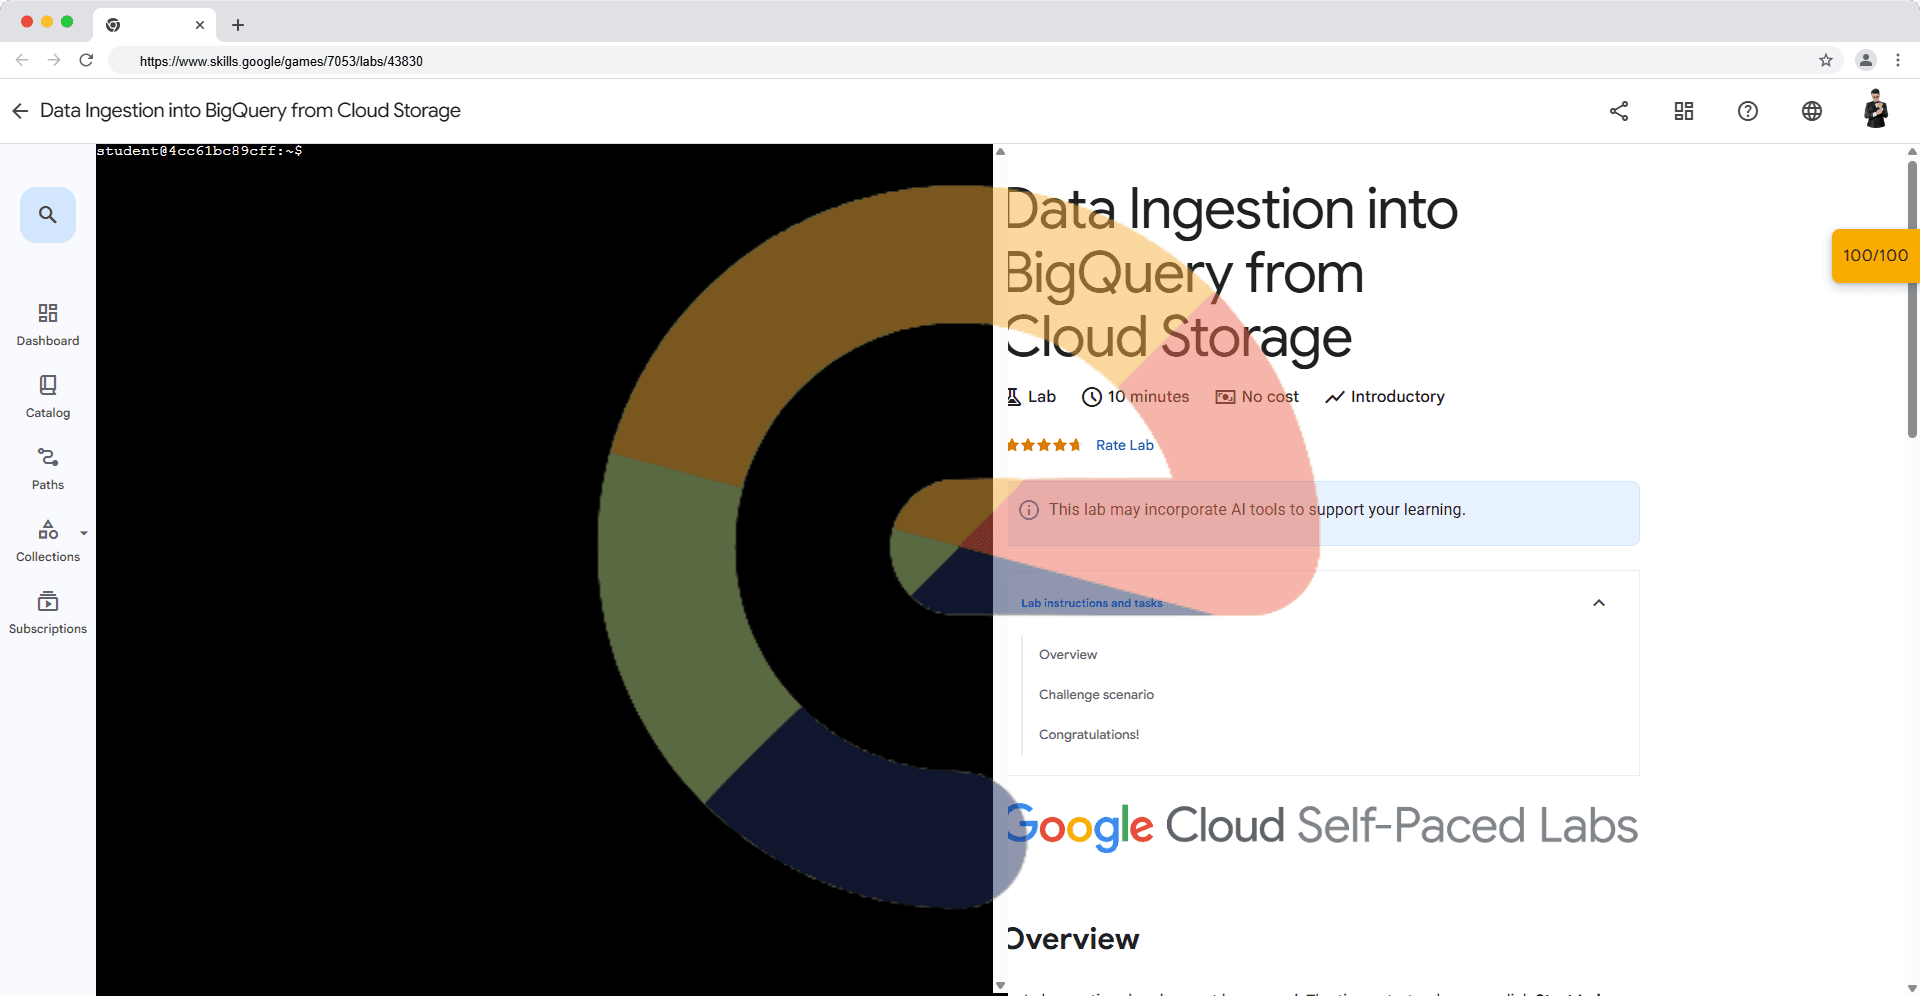The image size is (1920, 996).
Task: Open the Subscriptions sidebar item
Action: [48, 613]
